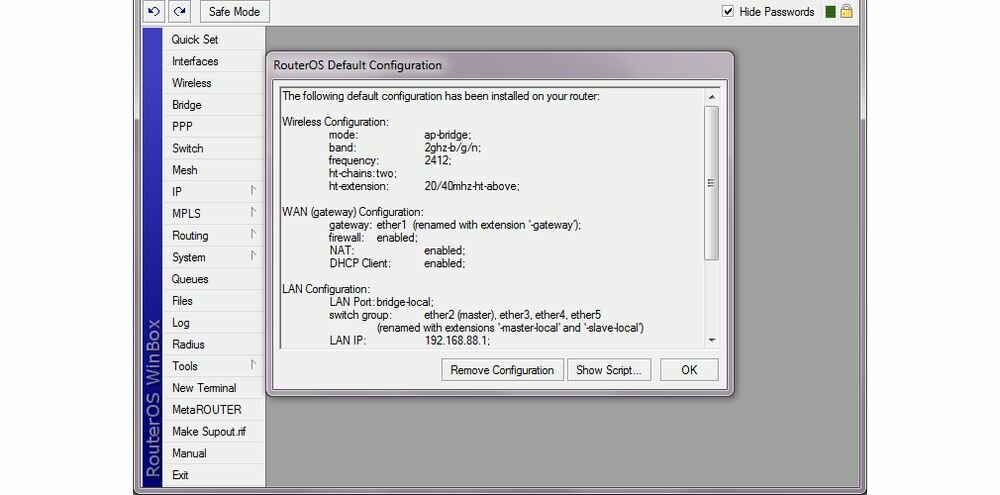Click the configuration text scrollbar thumb
The width and height of the screenshot is (1000, 495).
(712, 183)
